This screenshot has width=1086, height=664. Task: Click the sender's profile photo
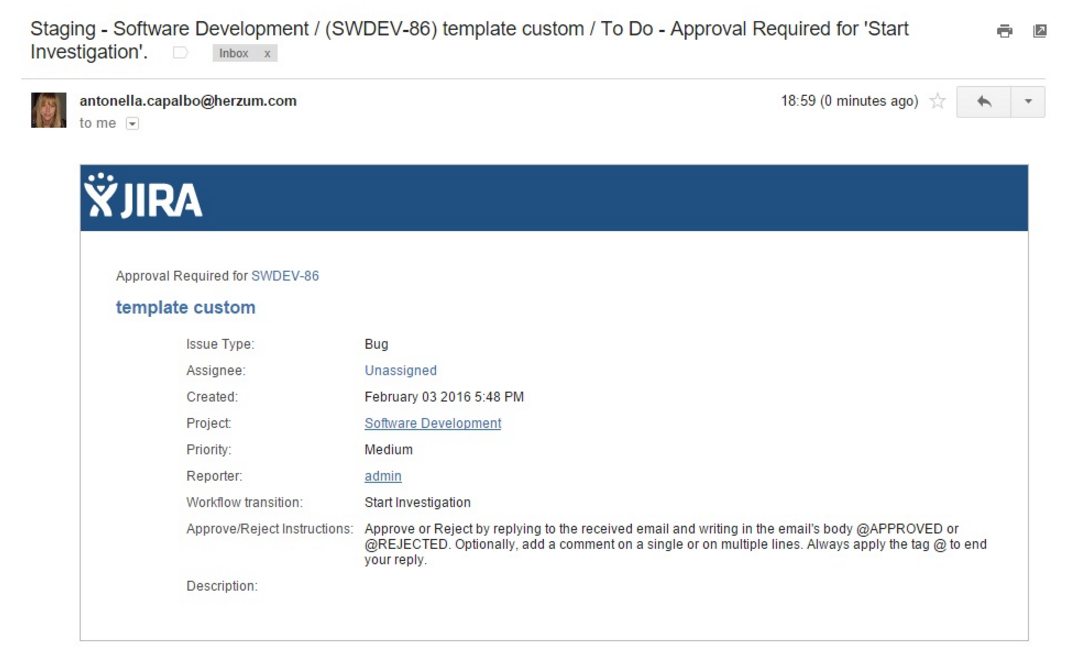pos(48,110)
